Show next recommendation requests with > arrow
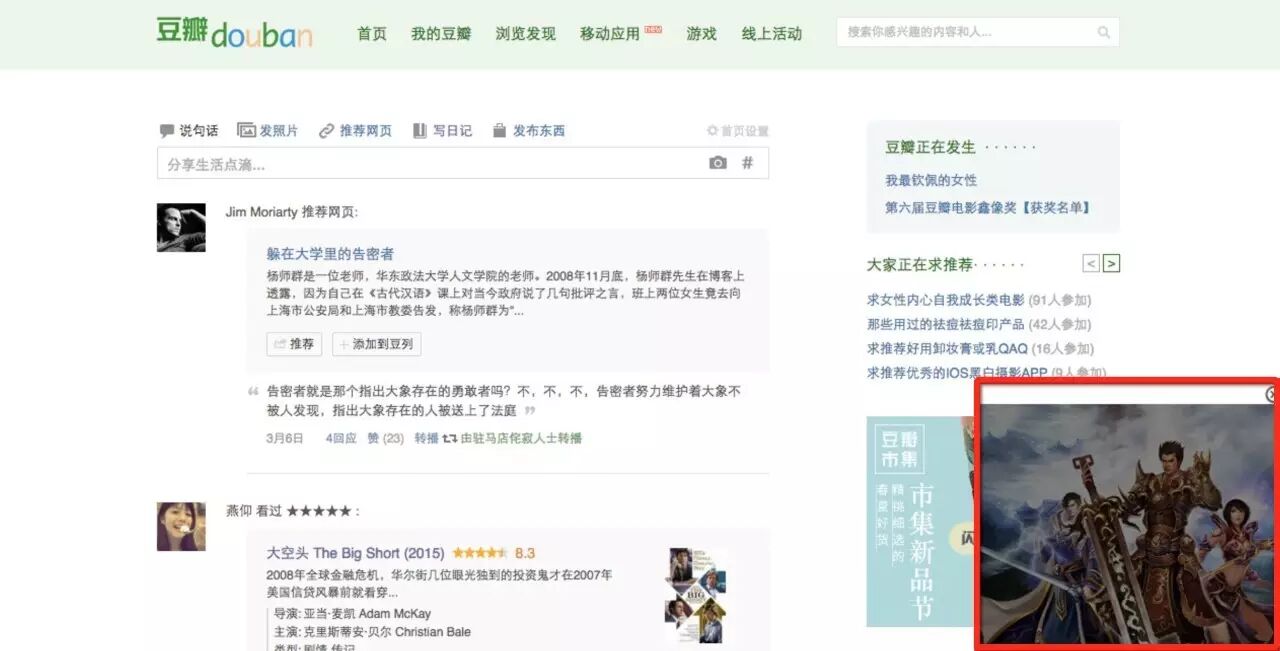This screenshot has width=1280, height=651. click(1112, 264)
